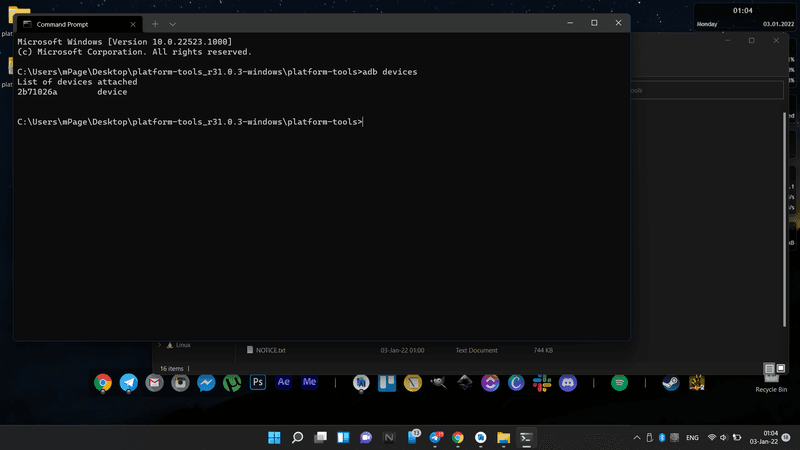Open Trello icon in the dock

[387, 383]
